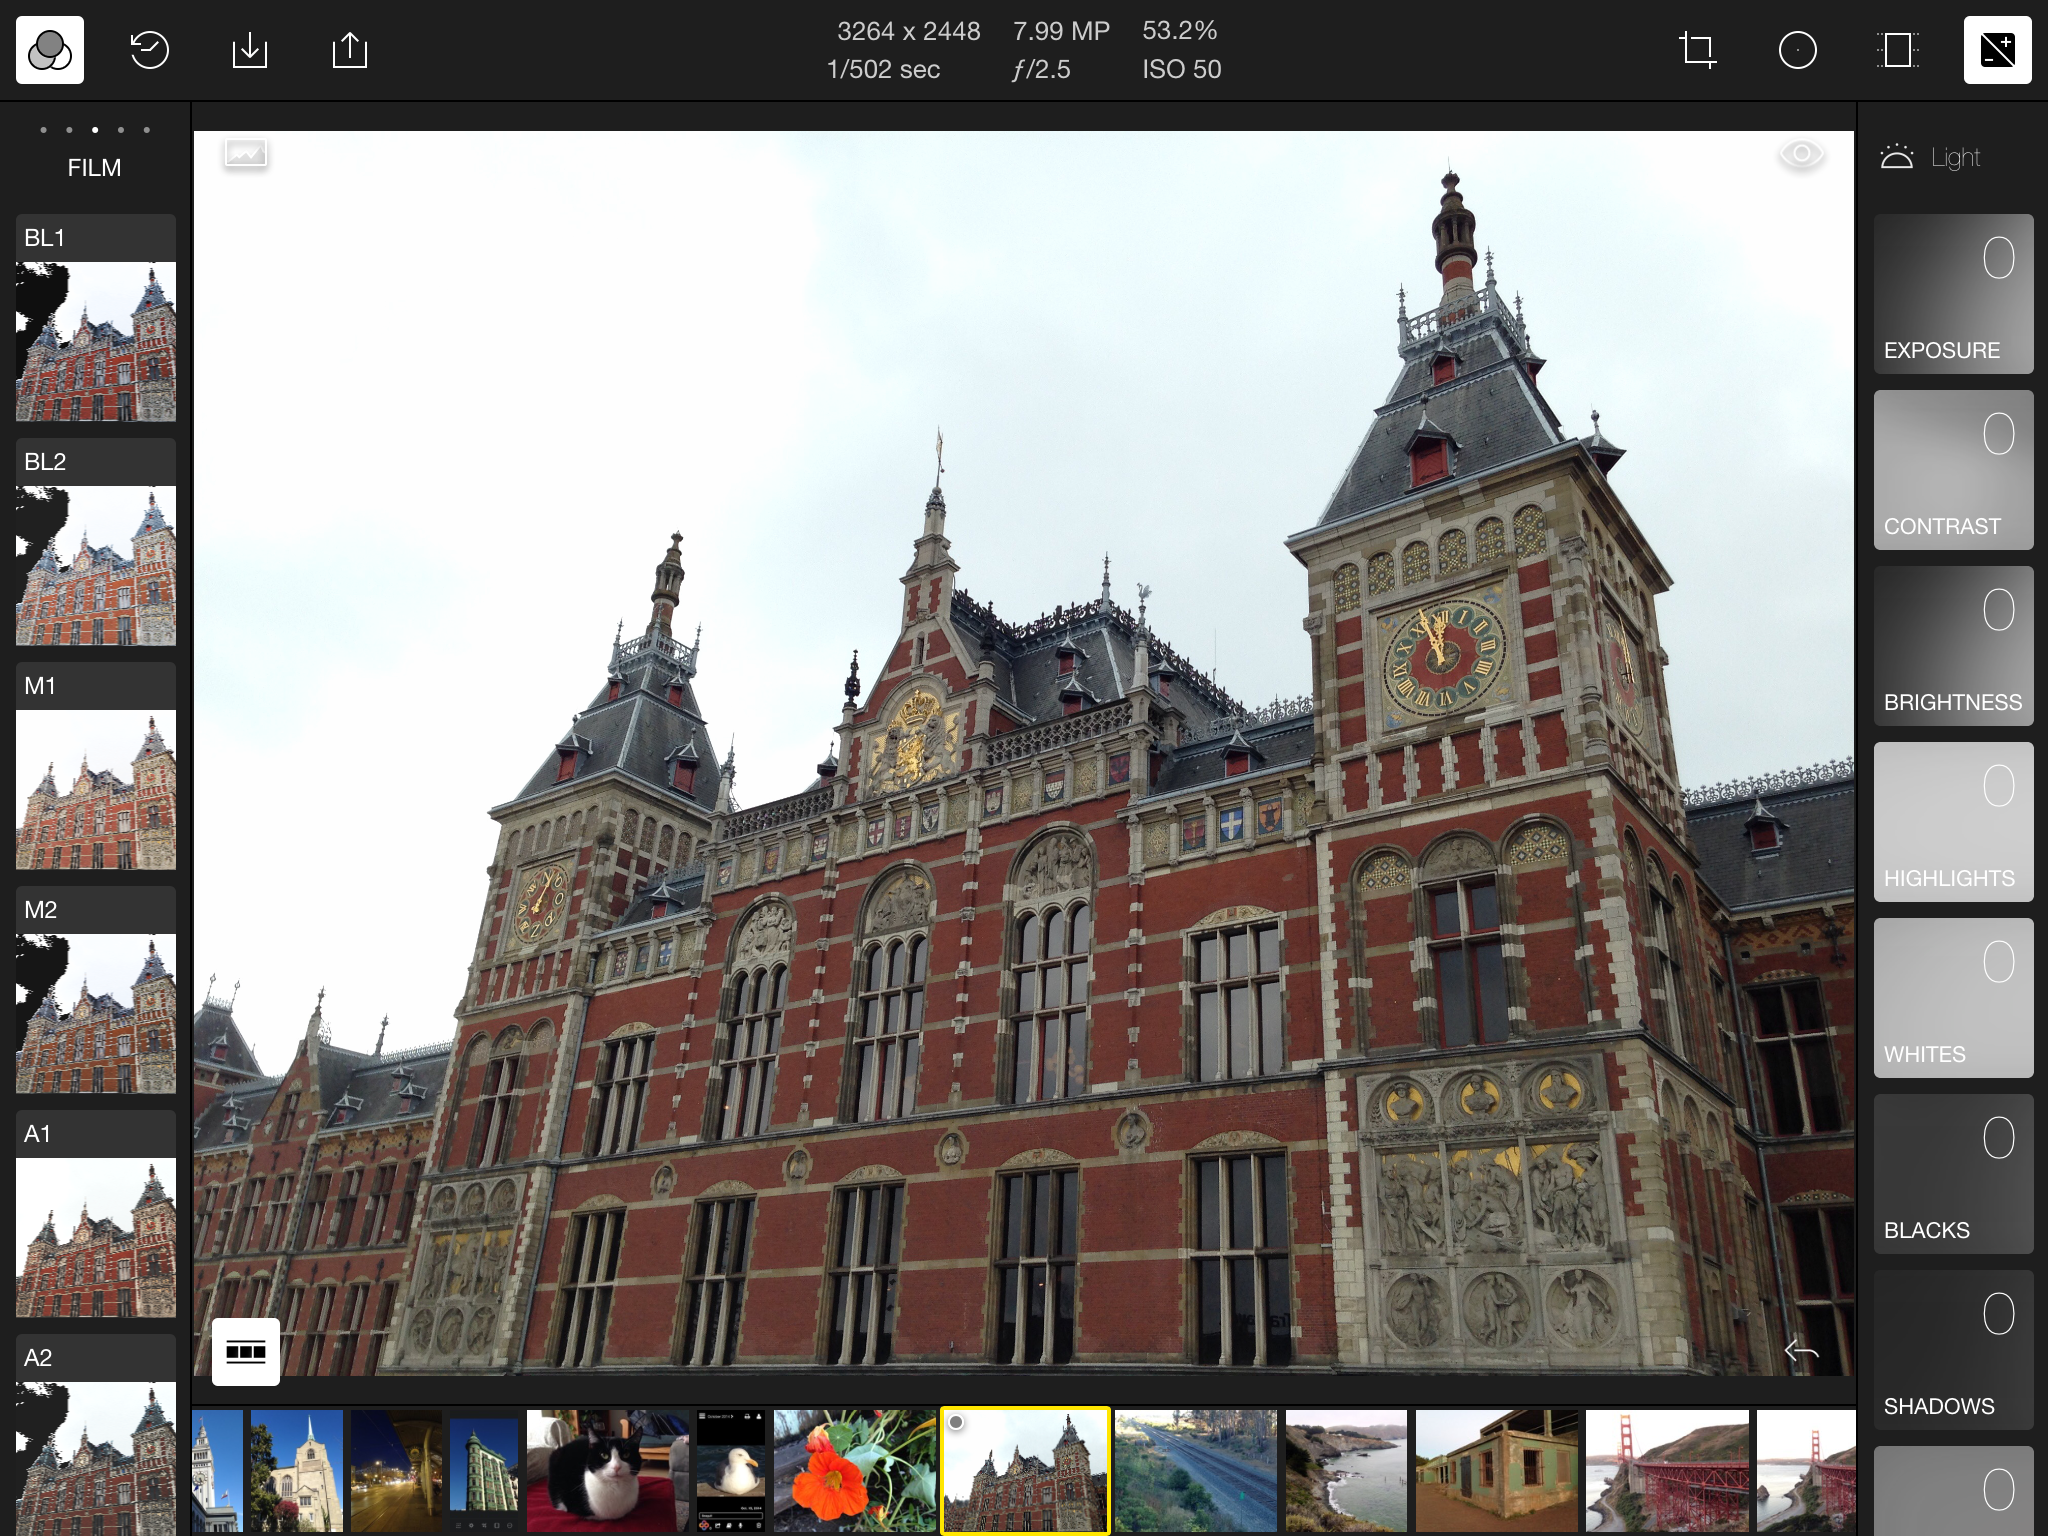Click the 7.99 MP megapixel readout
This screenshot has width=2048, height=1536.
coord(1061,31)
